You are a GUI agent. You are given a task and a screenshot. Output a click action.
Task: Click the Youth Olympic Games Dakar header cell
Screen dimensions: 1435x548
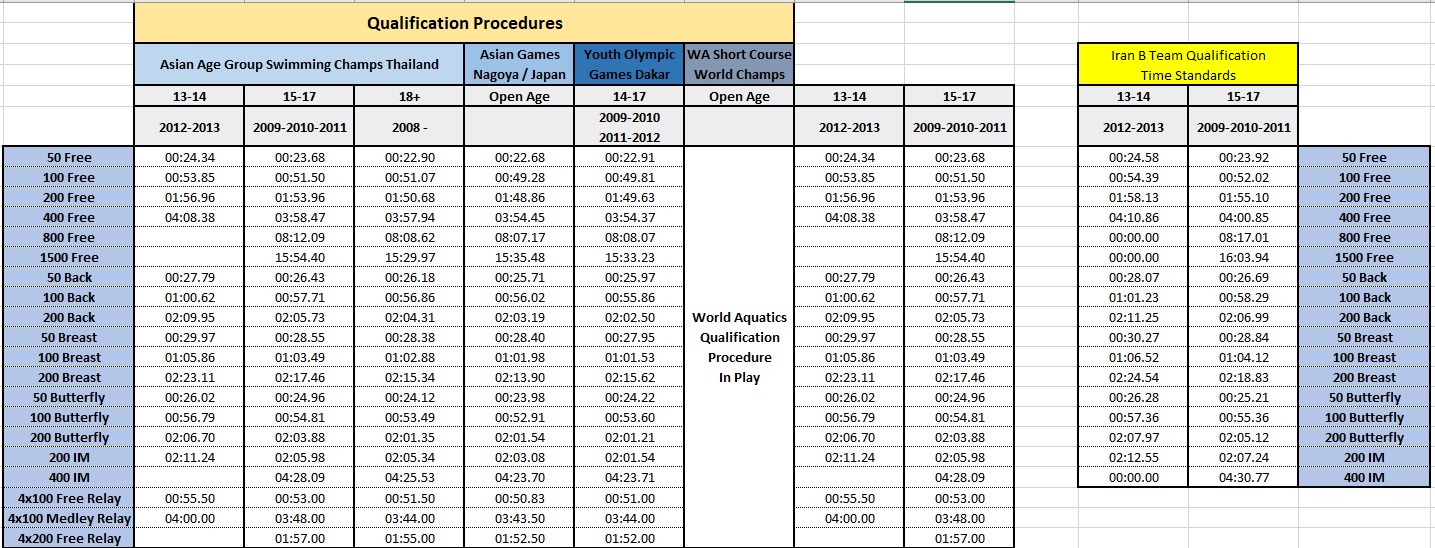630,64
